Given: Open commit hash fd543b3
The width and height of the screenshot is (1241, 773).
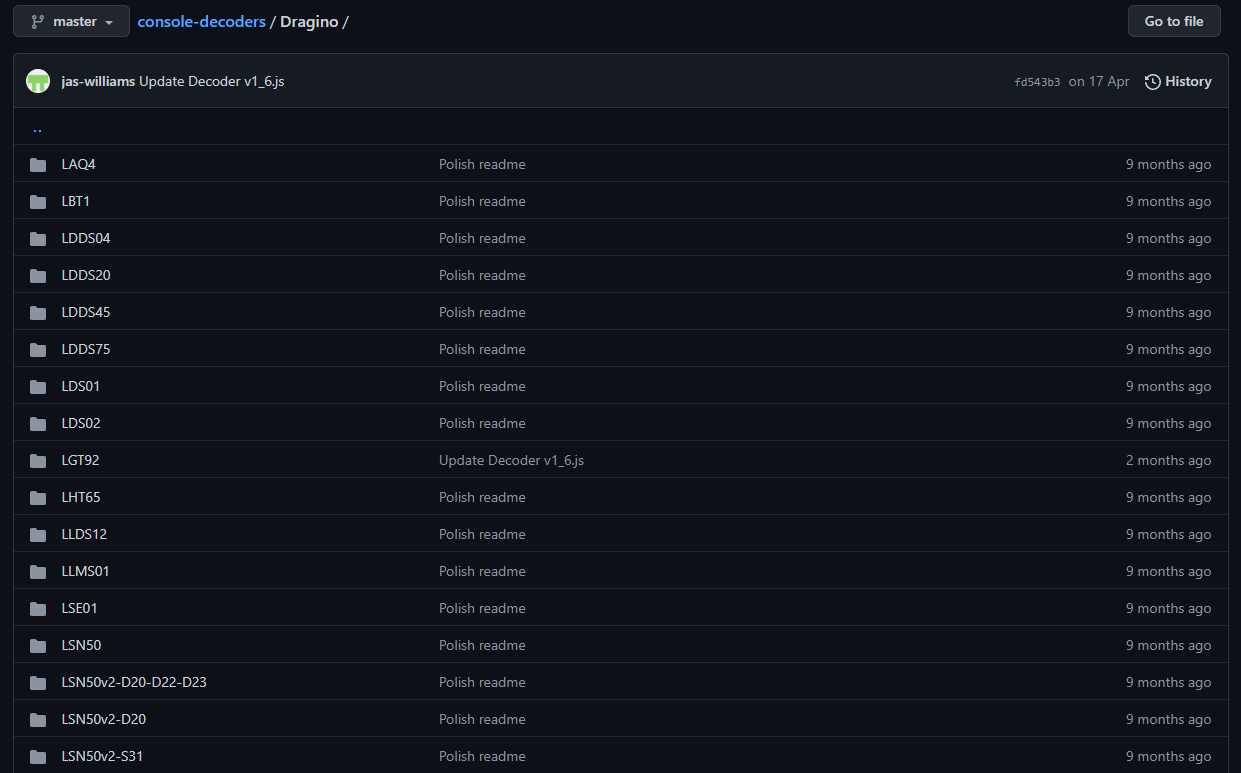Looking at the screenshot, I should [x=1037, y=82].
